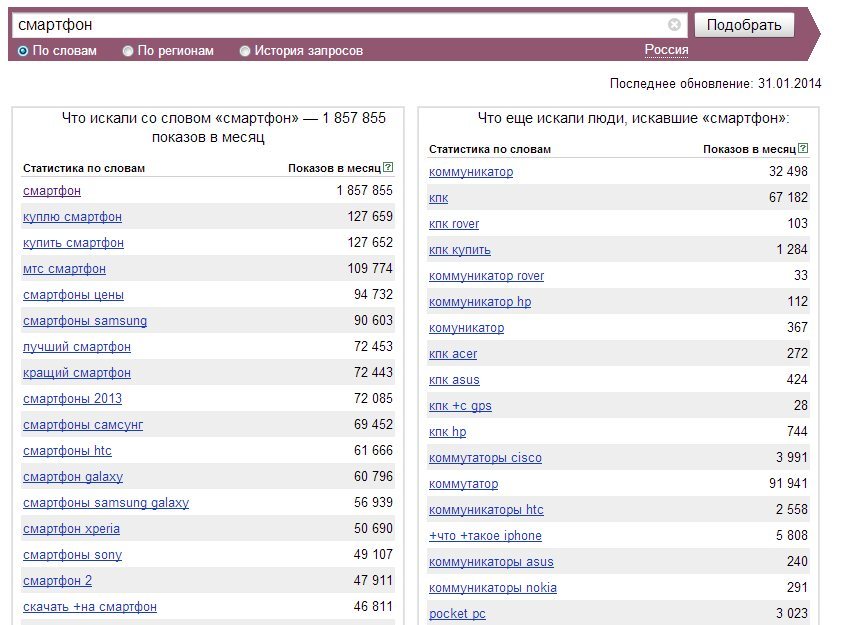
Task: Follow the 'смартфоны samsung' link
Action: pos(85,321)
